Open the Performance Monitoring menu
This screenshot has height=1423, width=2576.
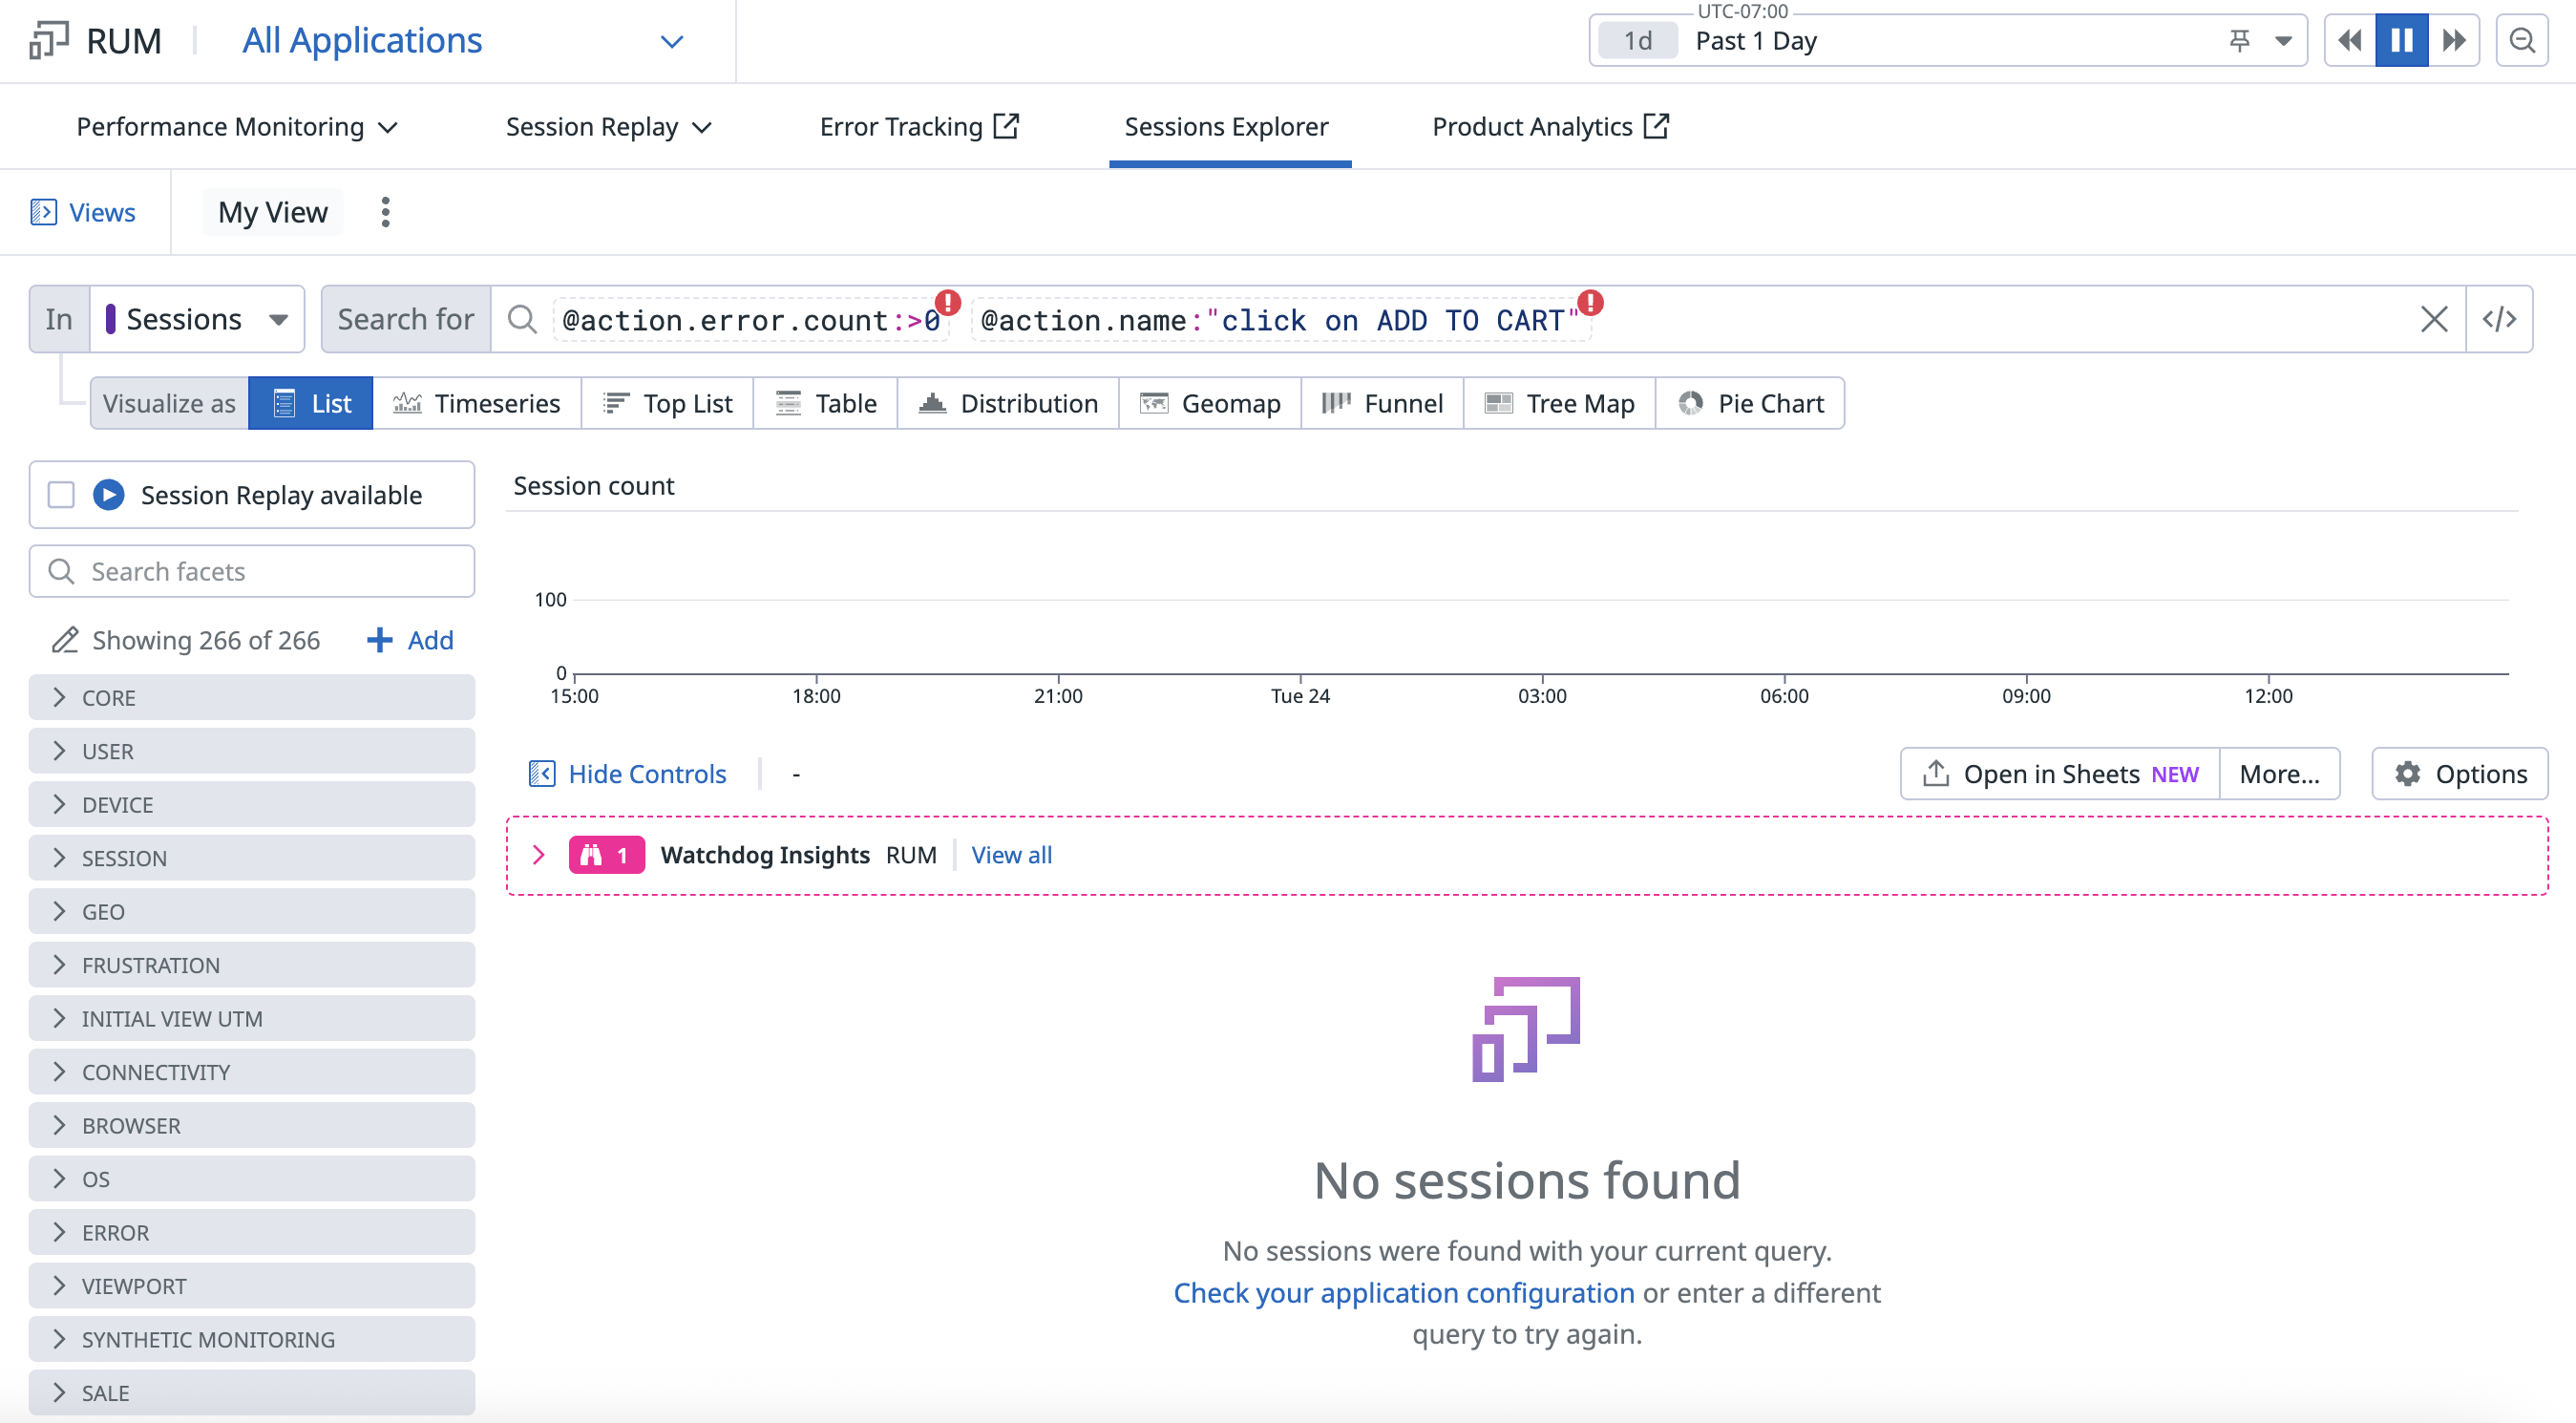[x=237, y=127]
